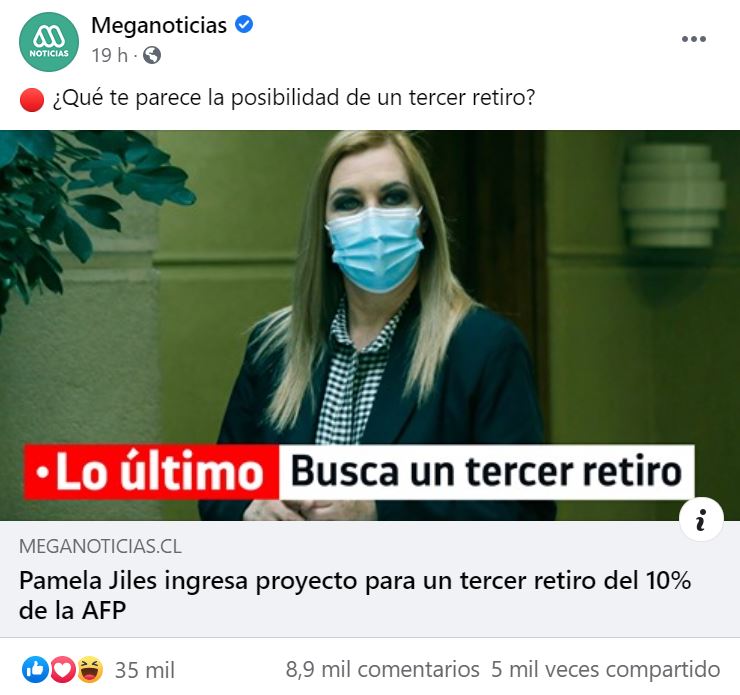The height and width of the screenshot is (695, 740).
Task: Click the Lo último red banner
Action: (x=151, y=472)
